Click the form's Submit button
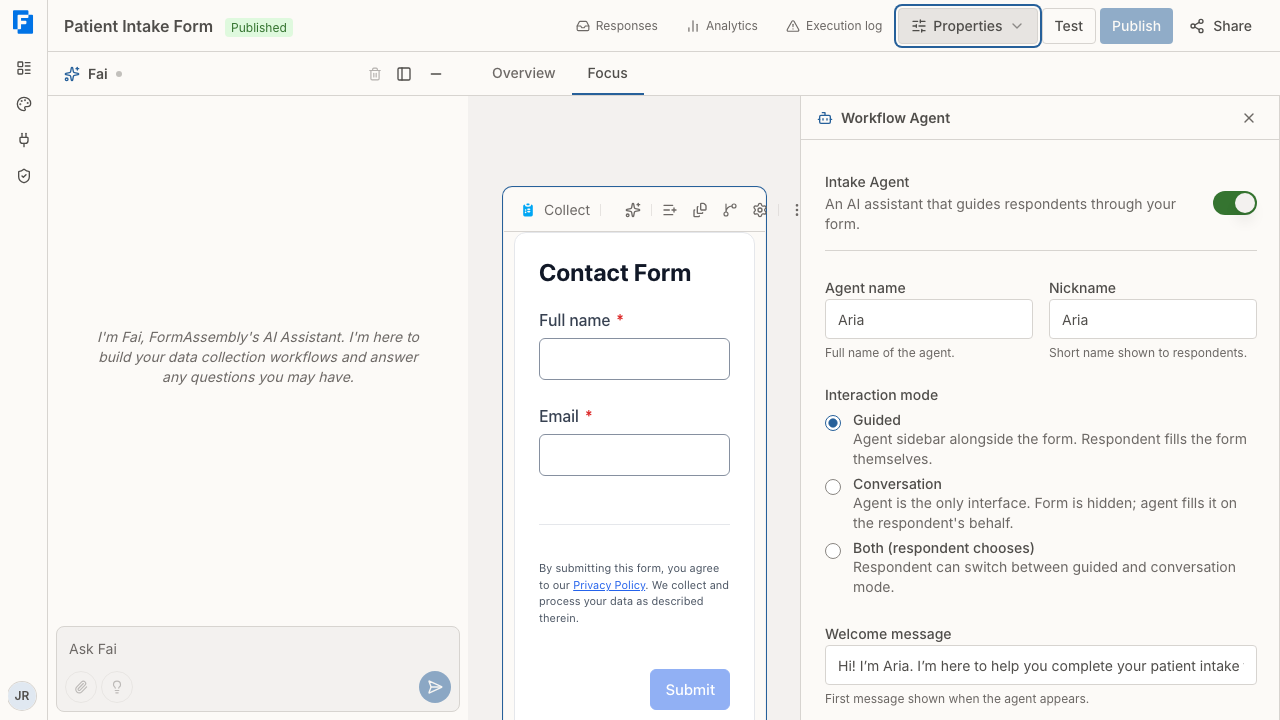The image size is (1280, 720). 690,690
